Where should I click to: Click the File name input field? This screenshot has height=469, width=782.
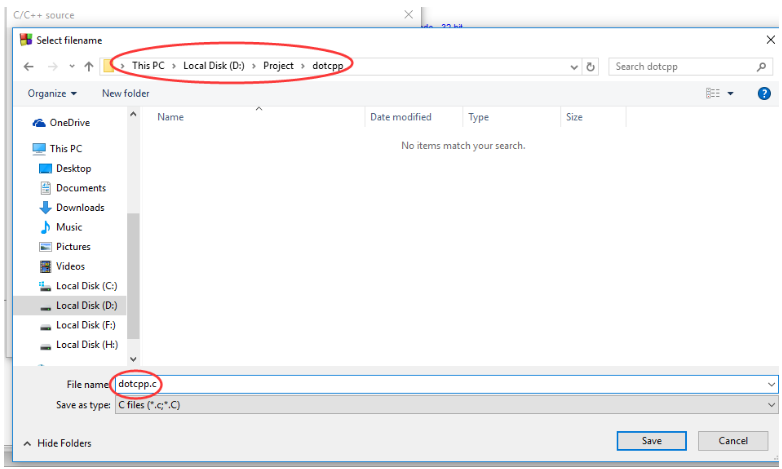tap(446, 384)
